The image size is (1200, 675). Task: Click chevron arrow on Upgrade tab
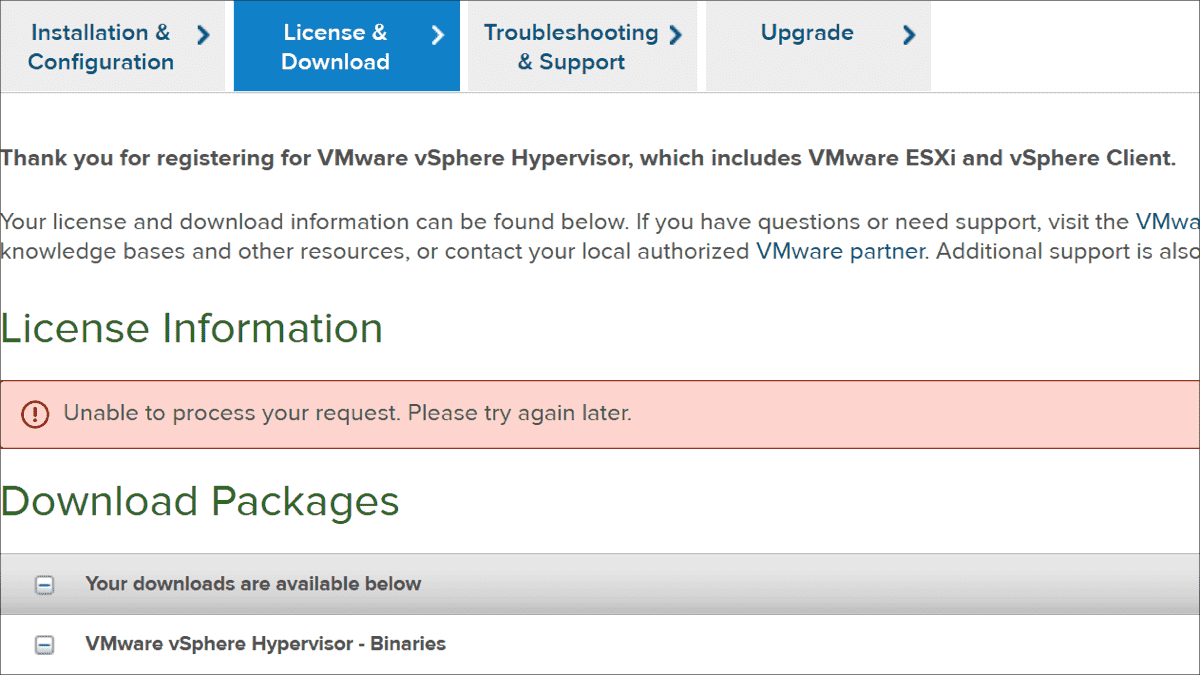pos(910,33)
